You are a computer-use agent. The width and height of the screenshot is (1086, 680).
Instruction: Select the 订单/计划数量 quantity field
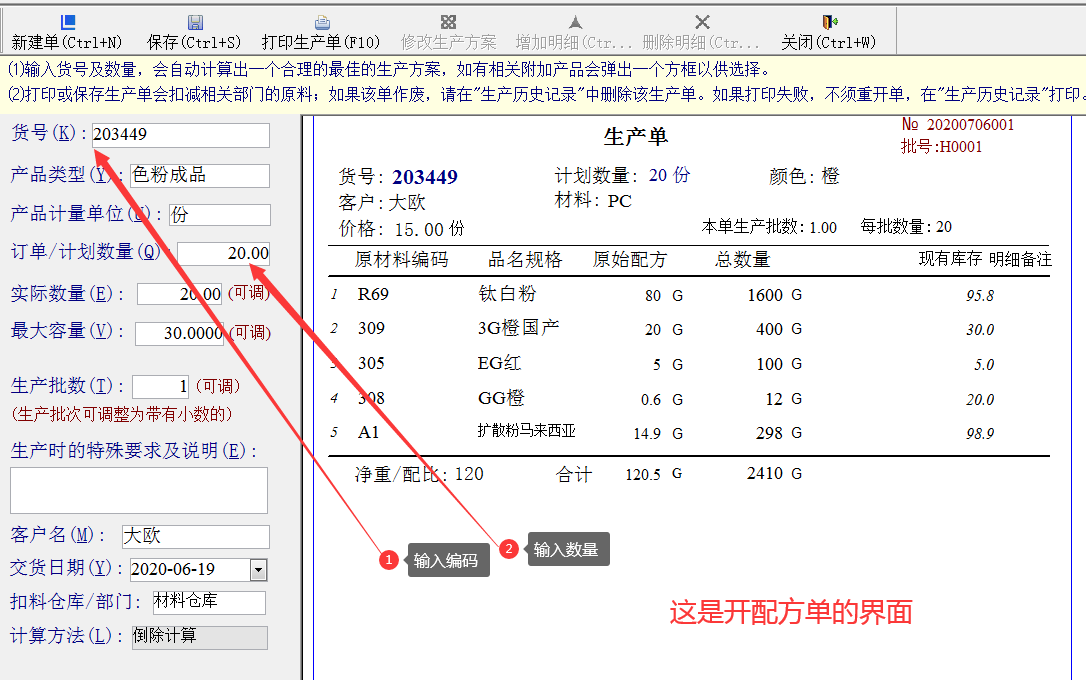pos(223,254)
